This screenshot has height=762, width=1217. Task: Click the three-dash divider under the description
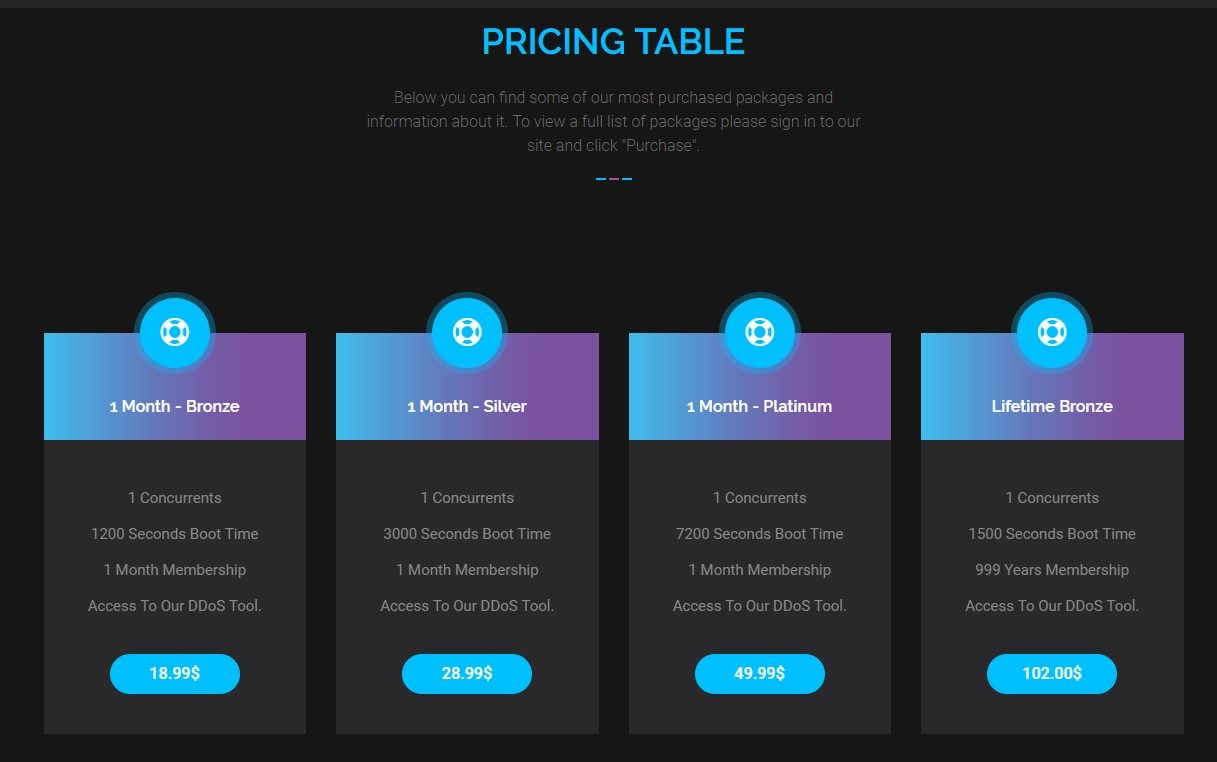614,179
